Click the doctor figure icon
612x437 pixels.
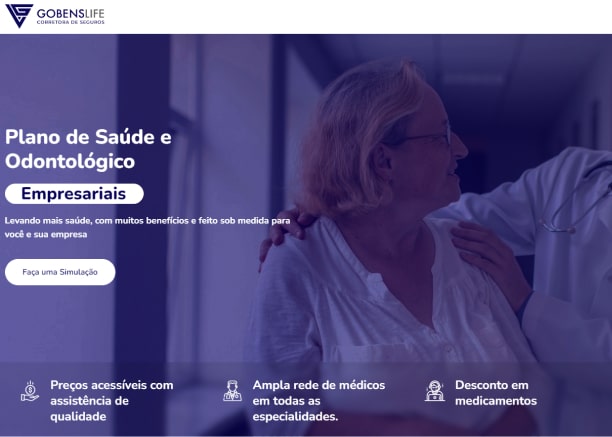pos(232,391)
